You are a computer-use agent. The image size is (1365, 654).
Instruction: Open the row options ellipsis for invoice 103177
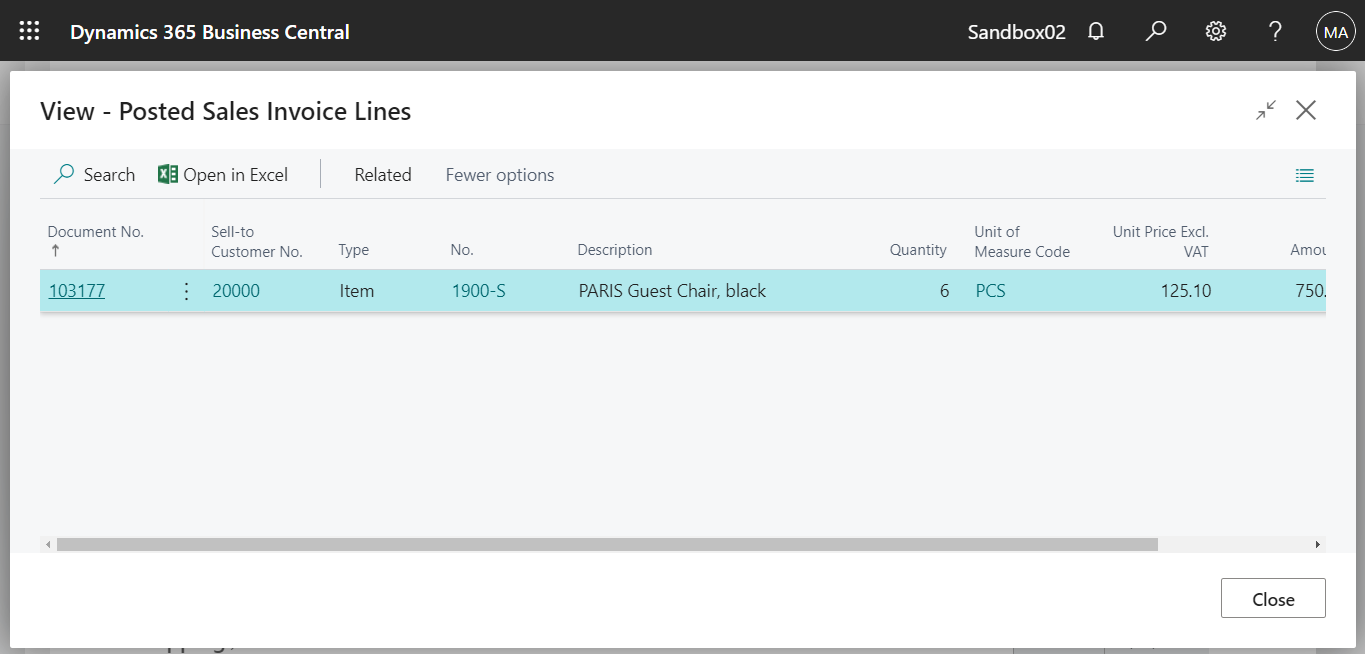pos(186,290)
